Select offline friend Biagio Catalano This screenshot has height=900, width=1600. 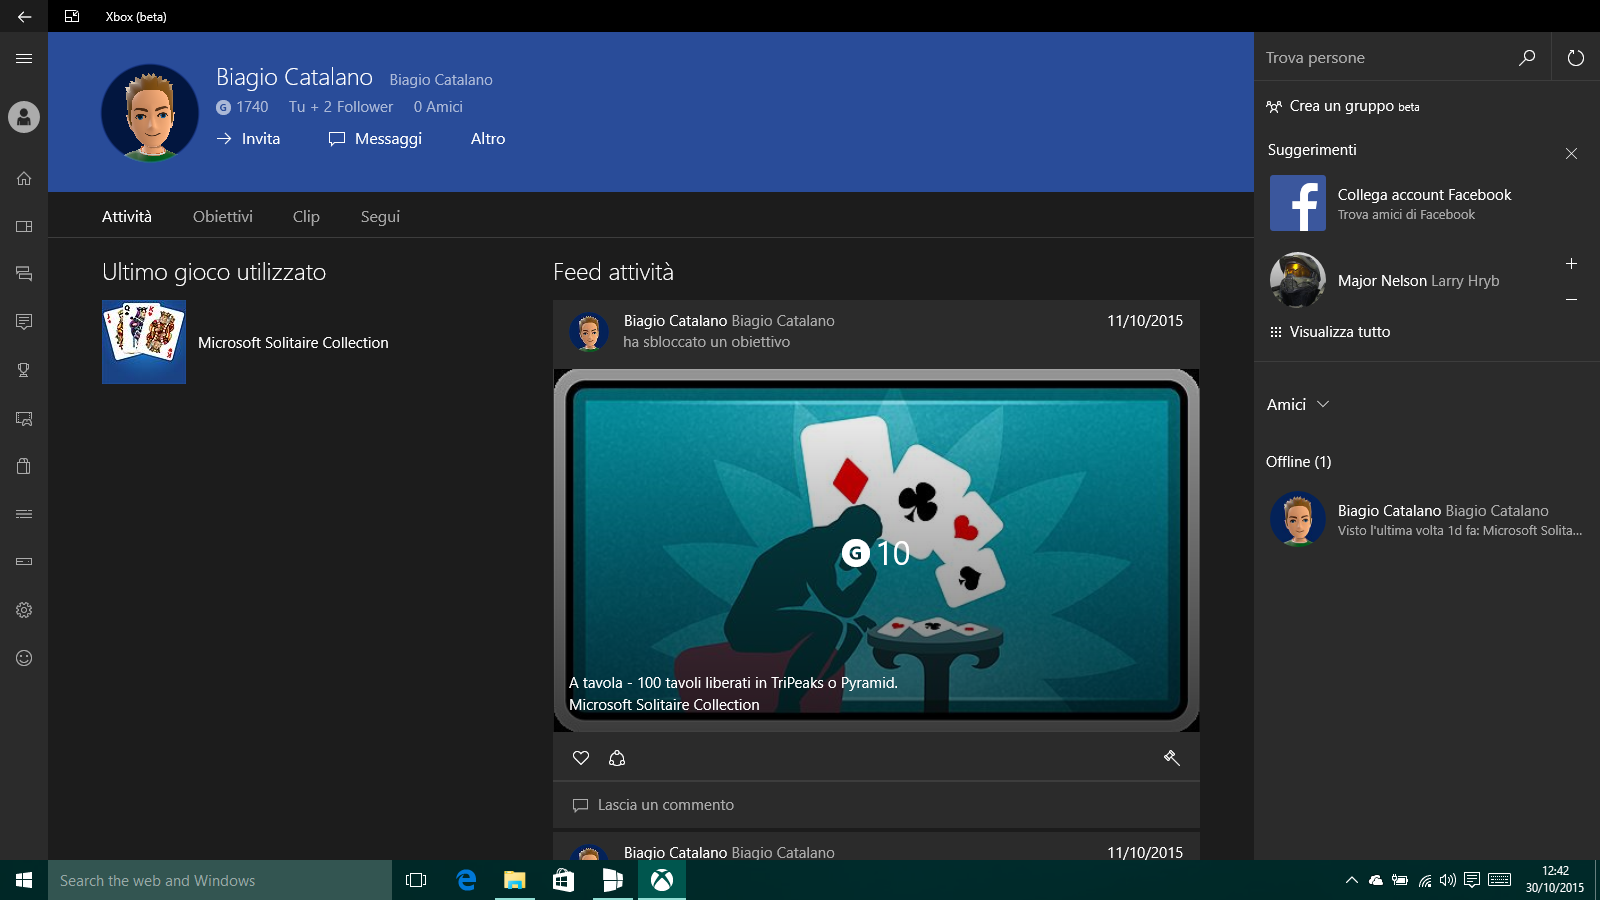[x=1426, y=519]
